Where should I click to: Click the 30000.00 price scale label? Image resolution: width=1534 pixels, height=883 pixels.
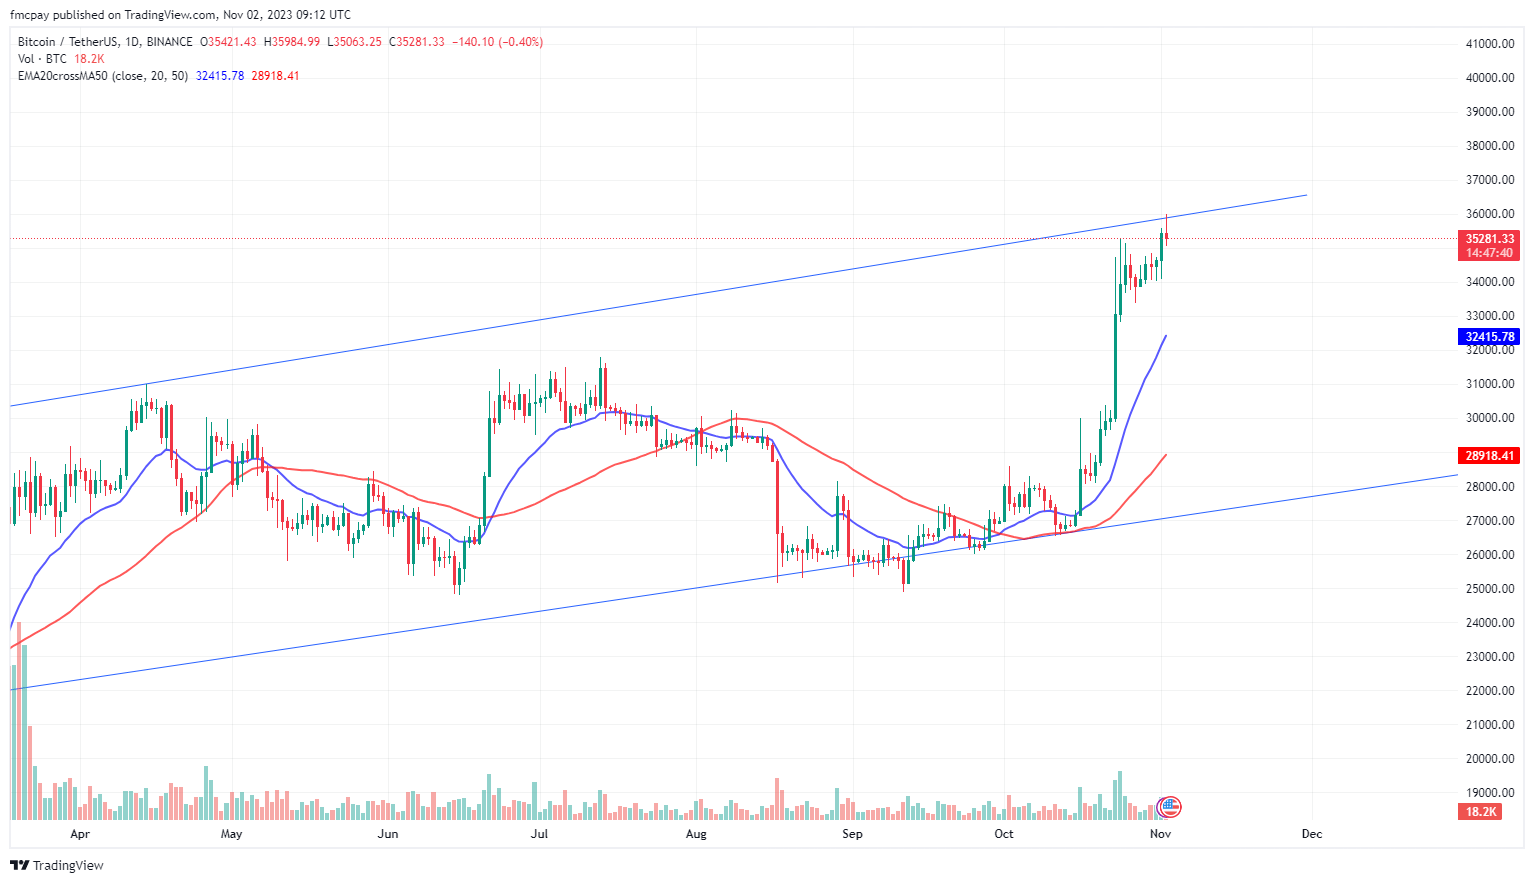[x=1490, y=418]
